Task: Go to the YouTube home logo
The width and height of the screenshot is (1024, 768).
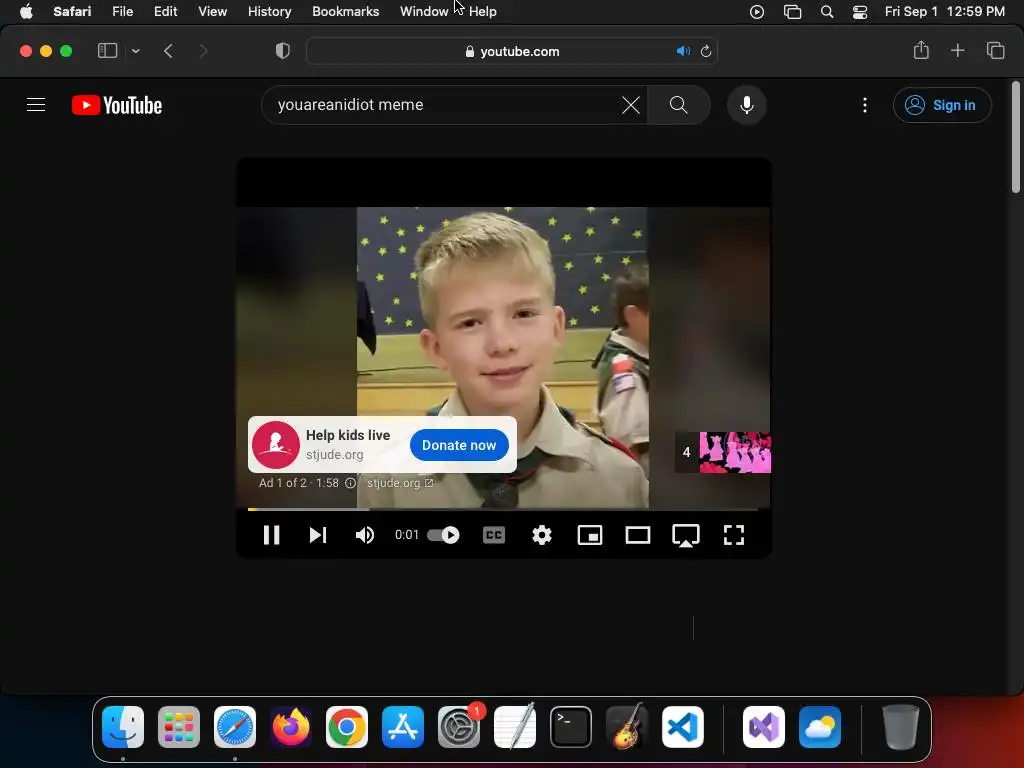Action: pyautogui.click(x=117, y=105)
